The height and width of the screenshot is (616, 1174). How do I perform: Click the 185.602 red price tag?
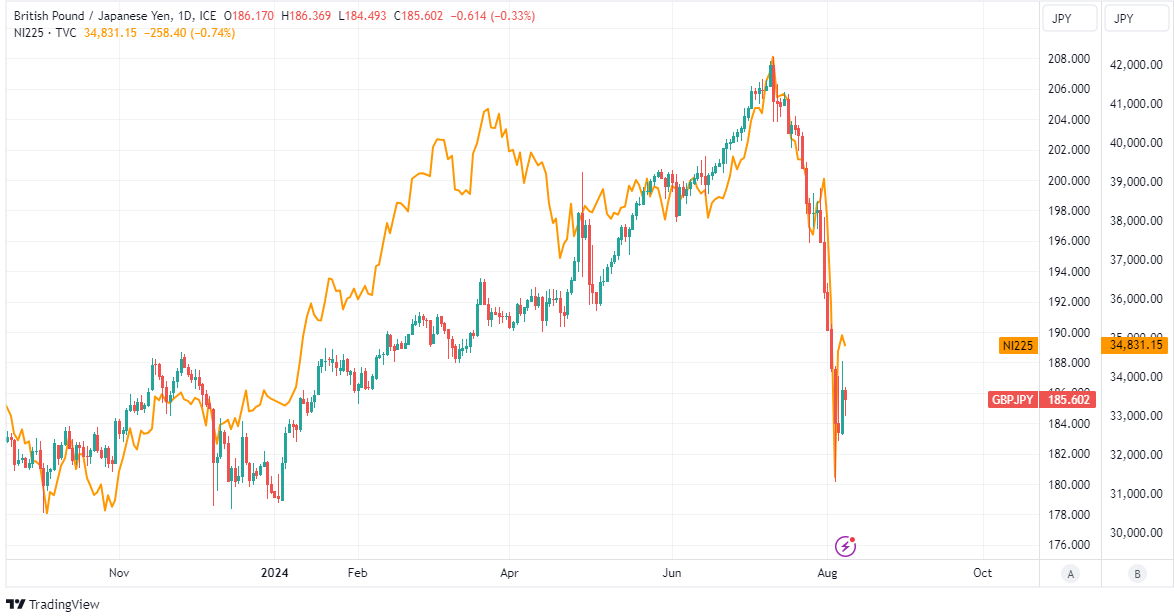1068,399
